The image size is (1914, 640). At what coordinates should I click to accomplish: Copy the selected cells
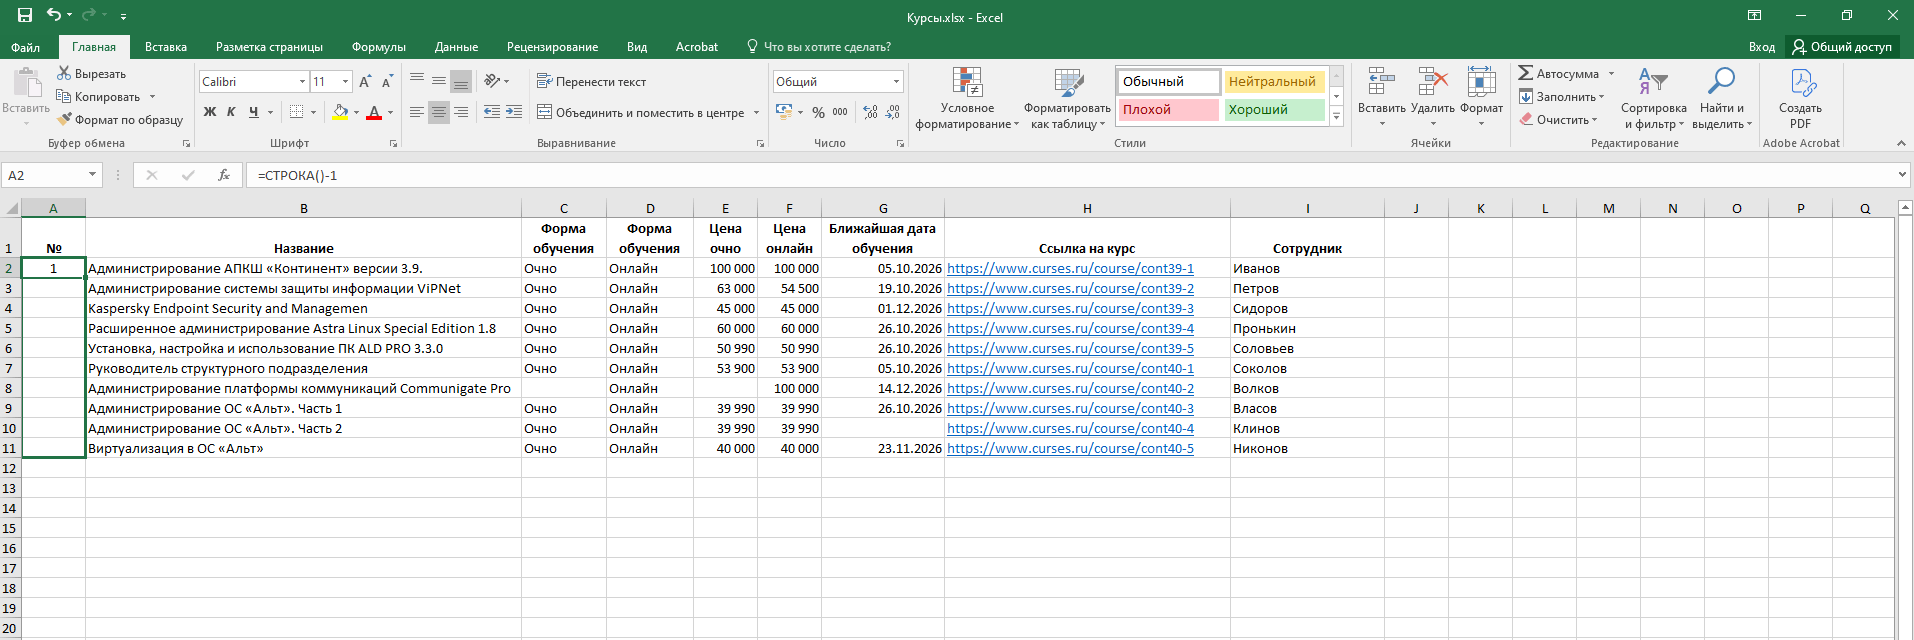coord(99,97)
